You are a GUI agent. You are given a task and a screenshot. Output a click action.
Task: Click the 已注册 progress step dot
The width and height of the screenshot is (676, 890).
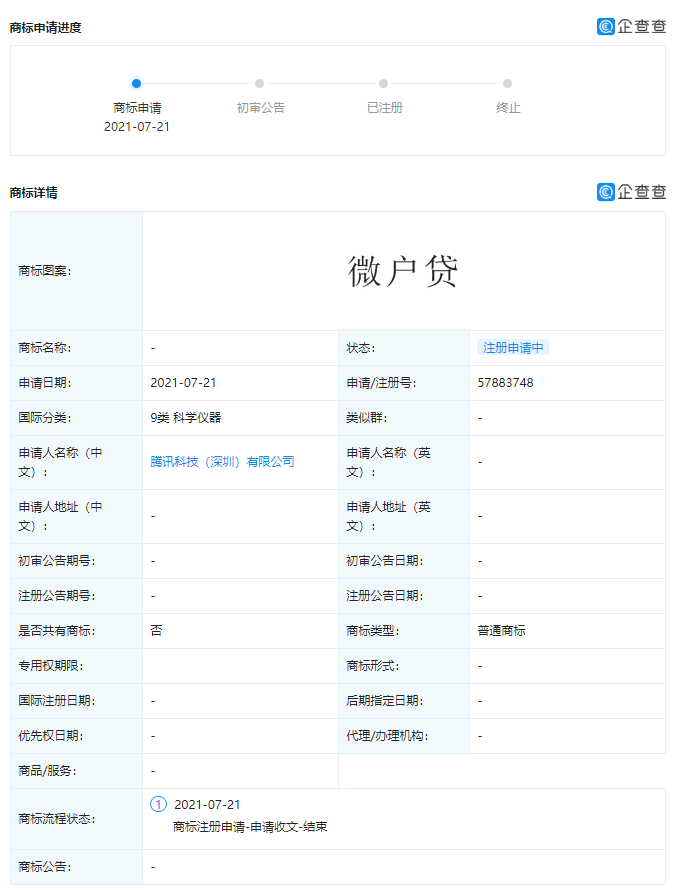point(384,83)
